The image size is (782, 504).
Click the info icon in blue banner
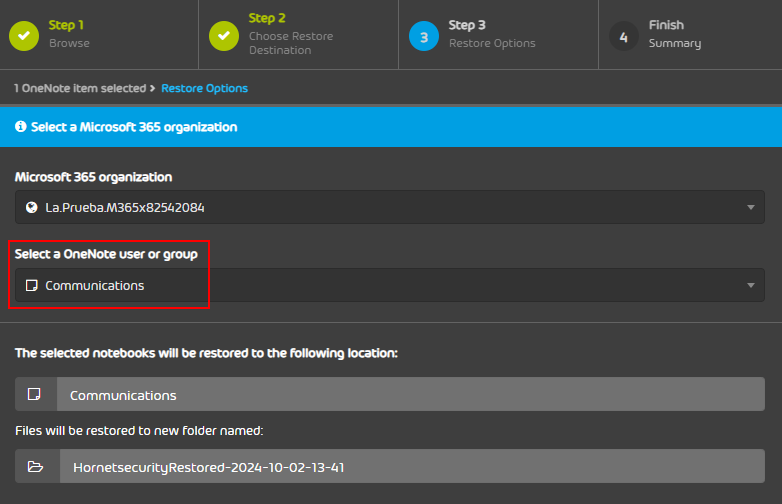21,127
